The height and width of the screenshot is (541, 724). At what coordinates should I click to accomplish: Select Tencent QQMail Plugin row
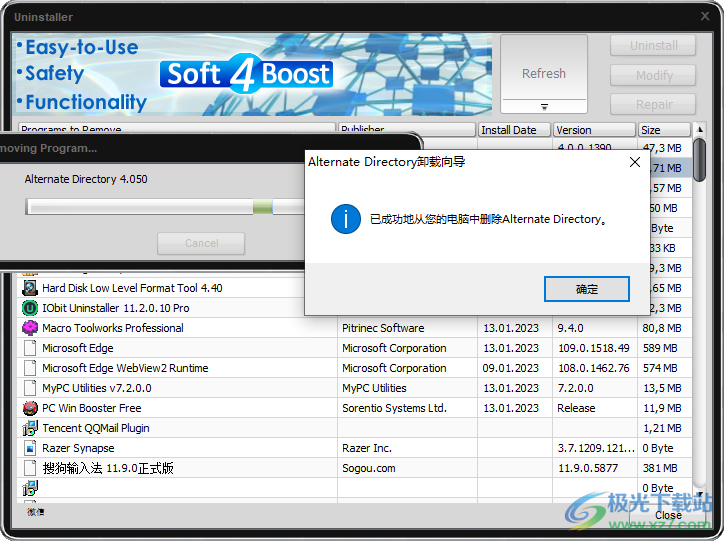(354, 428)
